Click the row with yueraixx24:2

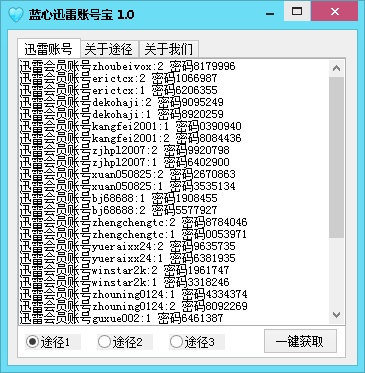pyautogui.click(x=127, y=246)
